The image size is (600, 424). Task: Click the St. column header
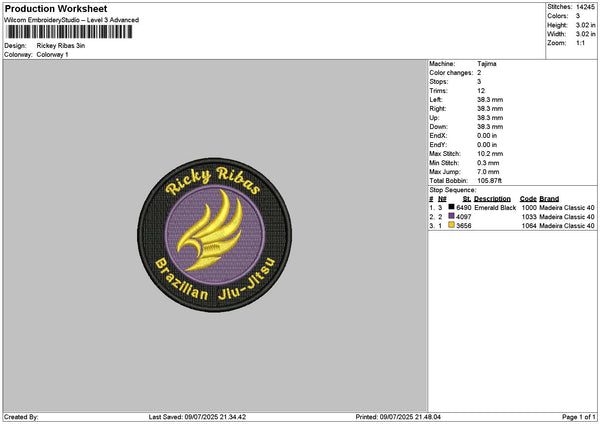467,199
